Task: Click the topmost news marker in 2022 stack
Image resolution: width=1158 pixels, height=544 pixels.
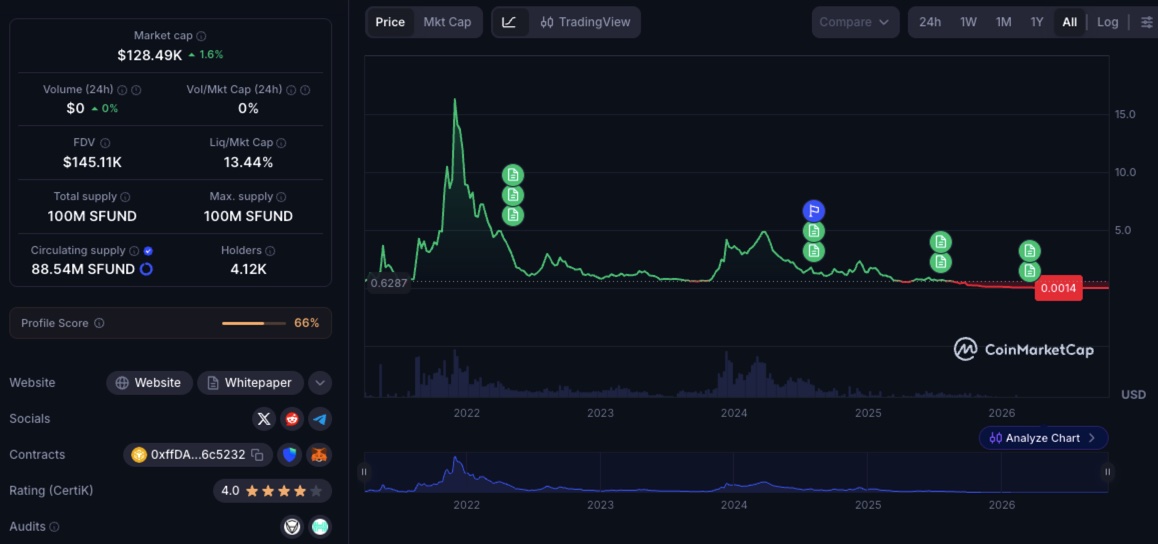Action: point(513,175)
